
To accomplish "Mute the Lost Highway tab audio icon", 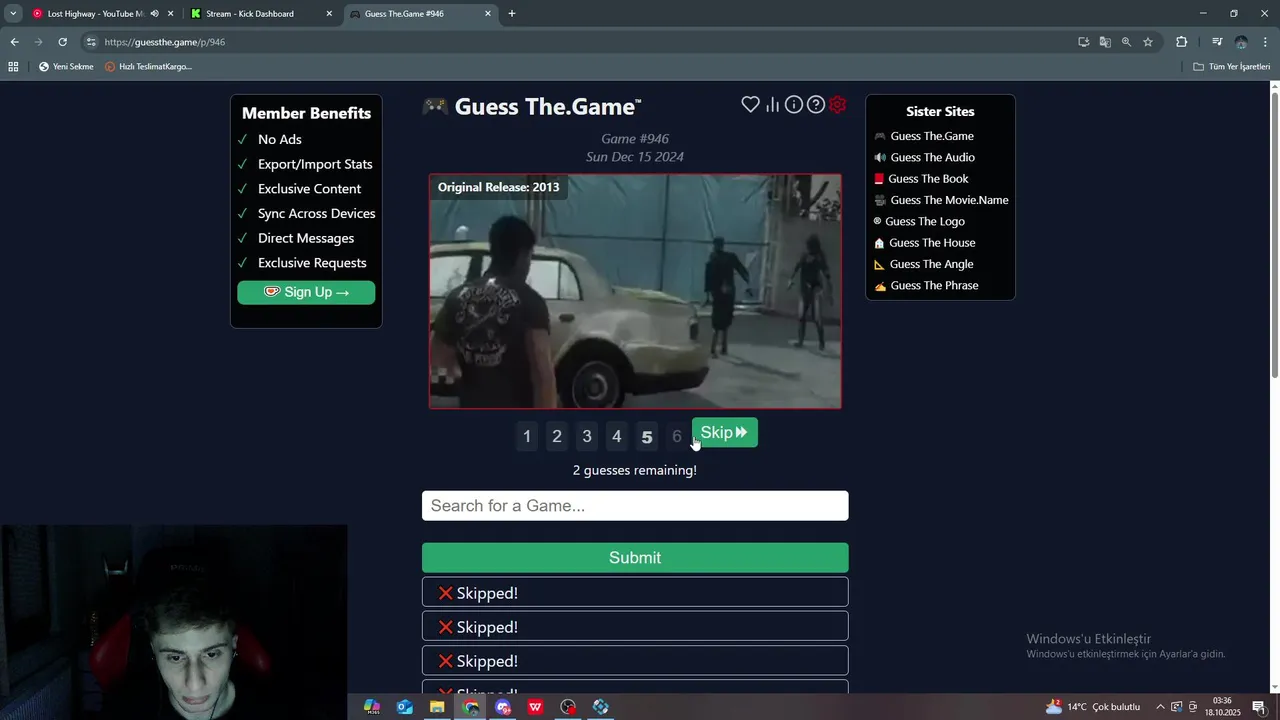I will click(x=154, y=14).
